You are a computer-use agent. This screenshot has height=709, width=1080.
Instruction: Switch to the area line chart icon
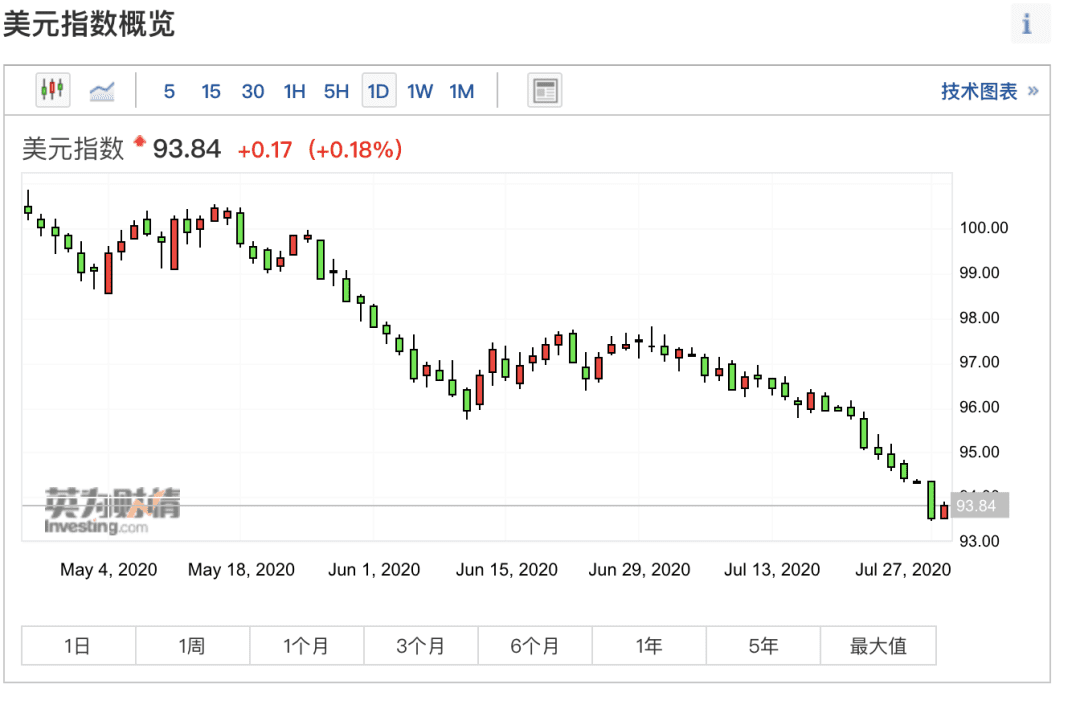coord(102,91)
